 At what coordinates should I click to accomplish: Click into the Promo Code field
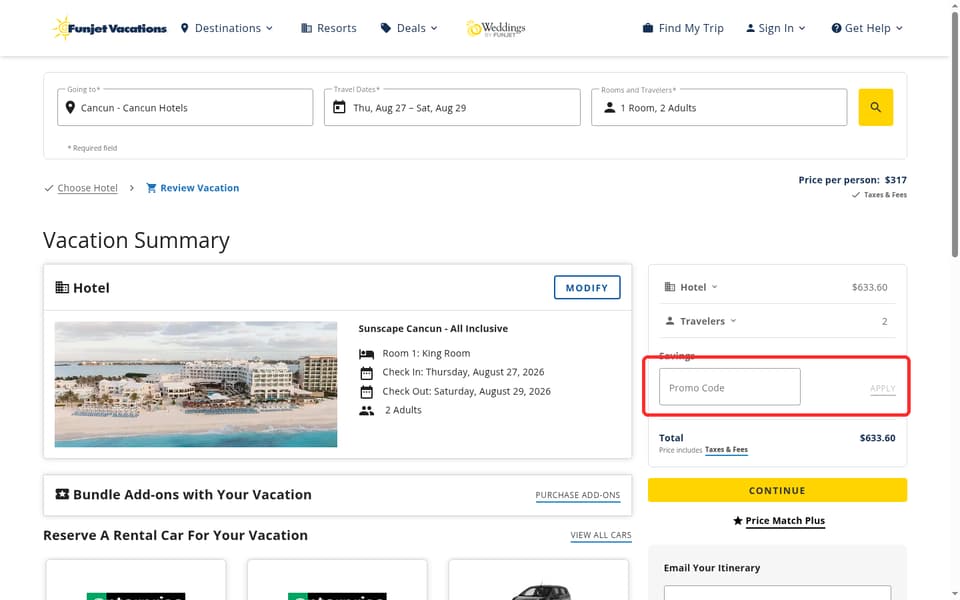click(x=729, y=387)
